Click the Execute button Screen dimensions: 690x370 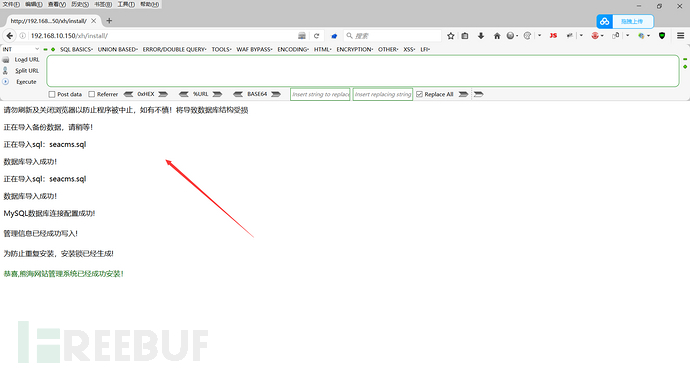26,82
